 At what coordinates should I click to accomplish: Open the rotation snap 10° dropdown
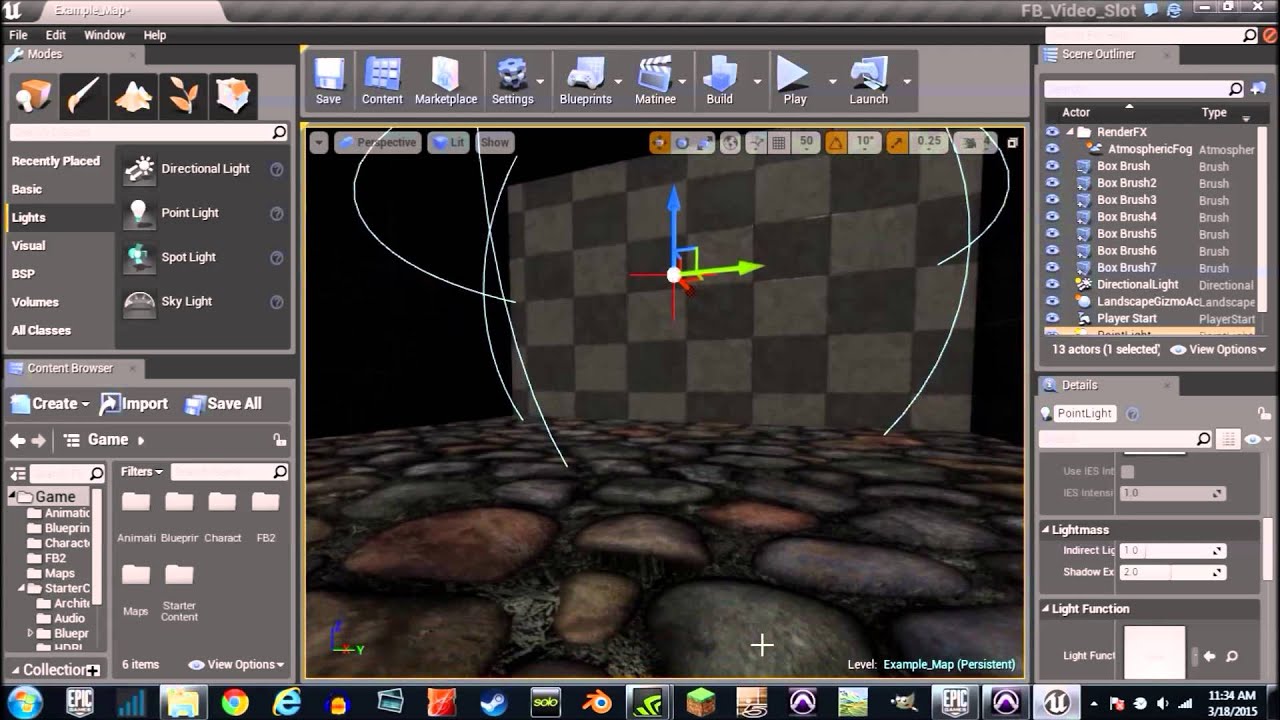(x=865, y=142)
